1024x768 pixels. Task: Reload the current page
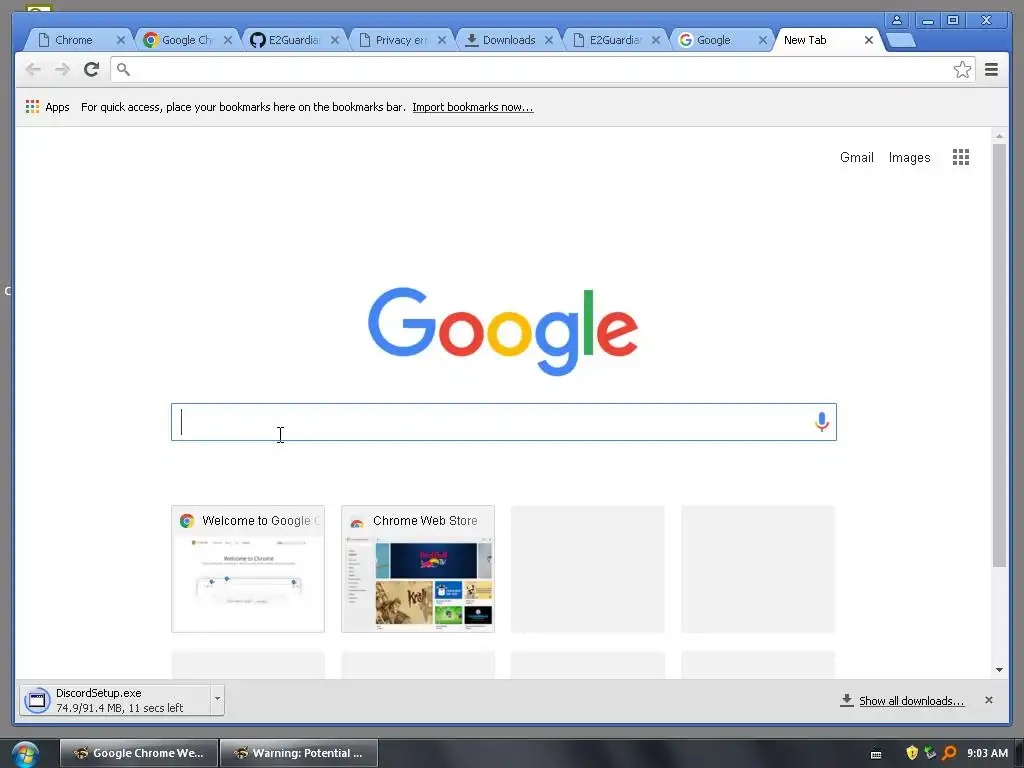click(91, 69)
